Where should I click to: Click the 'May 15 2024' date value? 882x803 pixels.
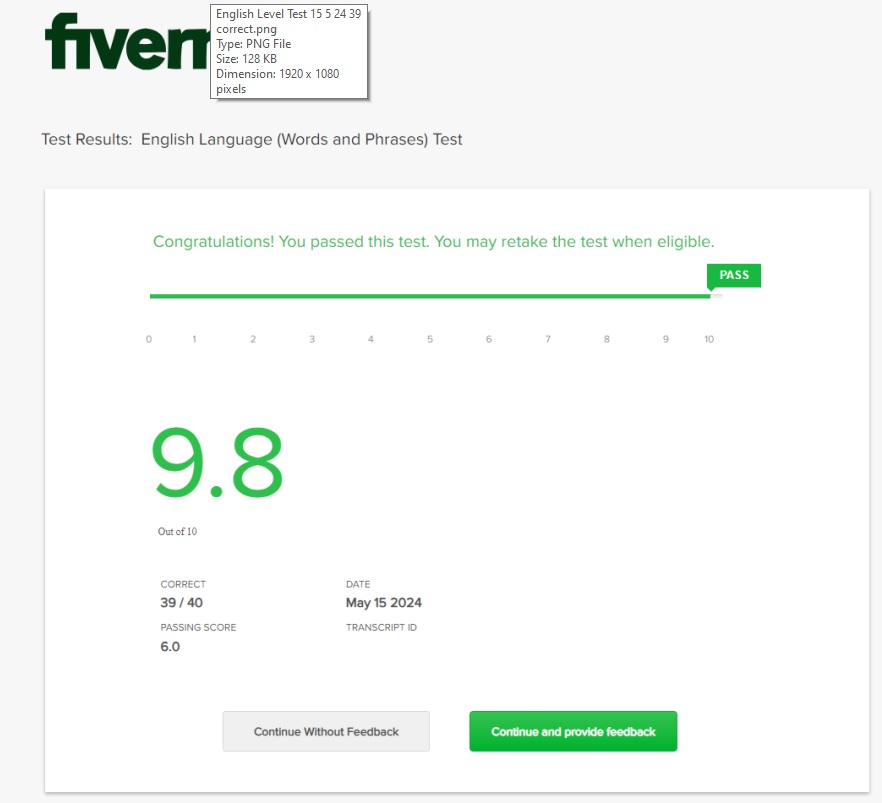tap(384, 602)
